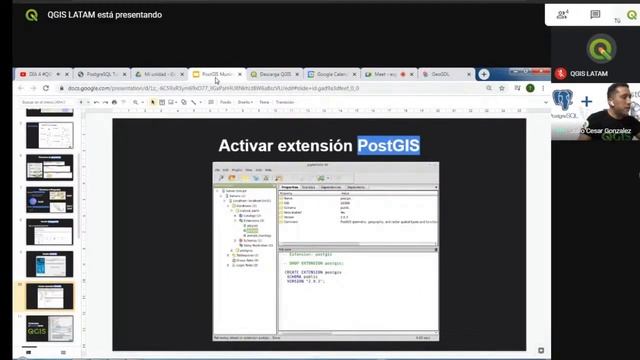Add a new slide with plus button
Screen dimensions: 640x360
click(x=81, y=102)
